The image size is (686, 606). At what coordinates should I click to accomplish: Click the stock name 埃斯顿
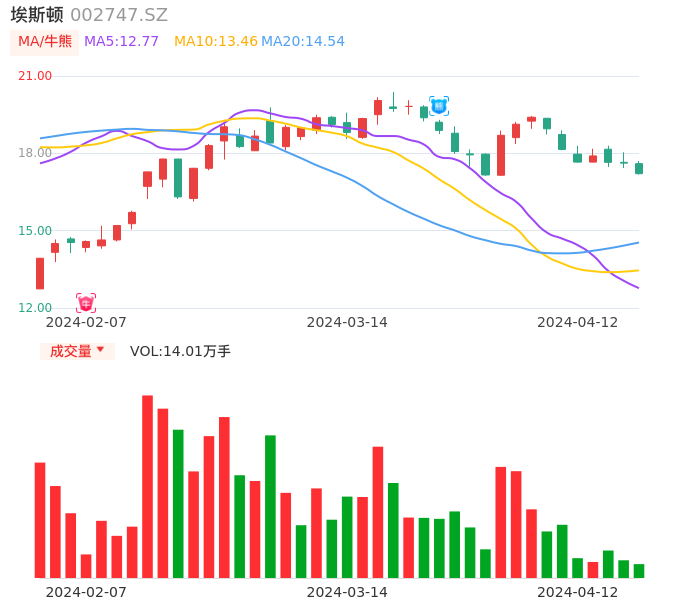pyautogui.click(x=37, y=15)
